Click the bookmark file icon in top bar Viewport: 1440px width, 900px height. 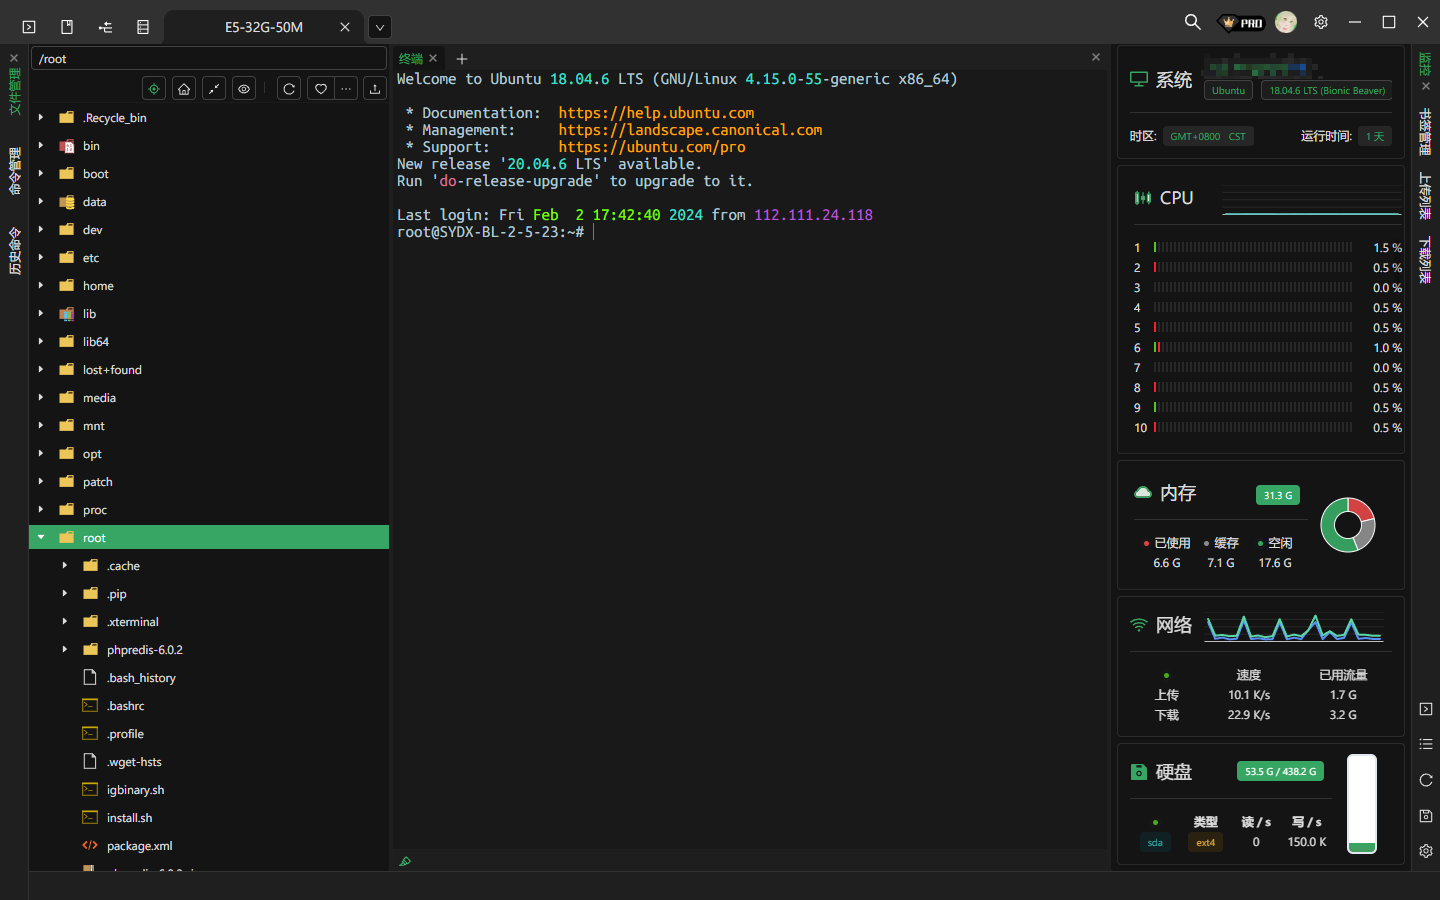[67, 27]
